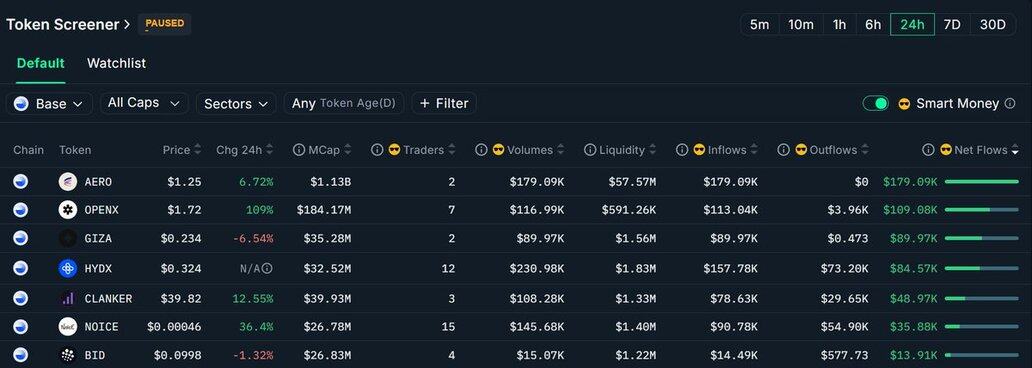Select the Default tab
The width and height of the screenshot is (1032, 368).
coord(41,63)
